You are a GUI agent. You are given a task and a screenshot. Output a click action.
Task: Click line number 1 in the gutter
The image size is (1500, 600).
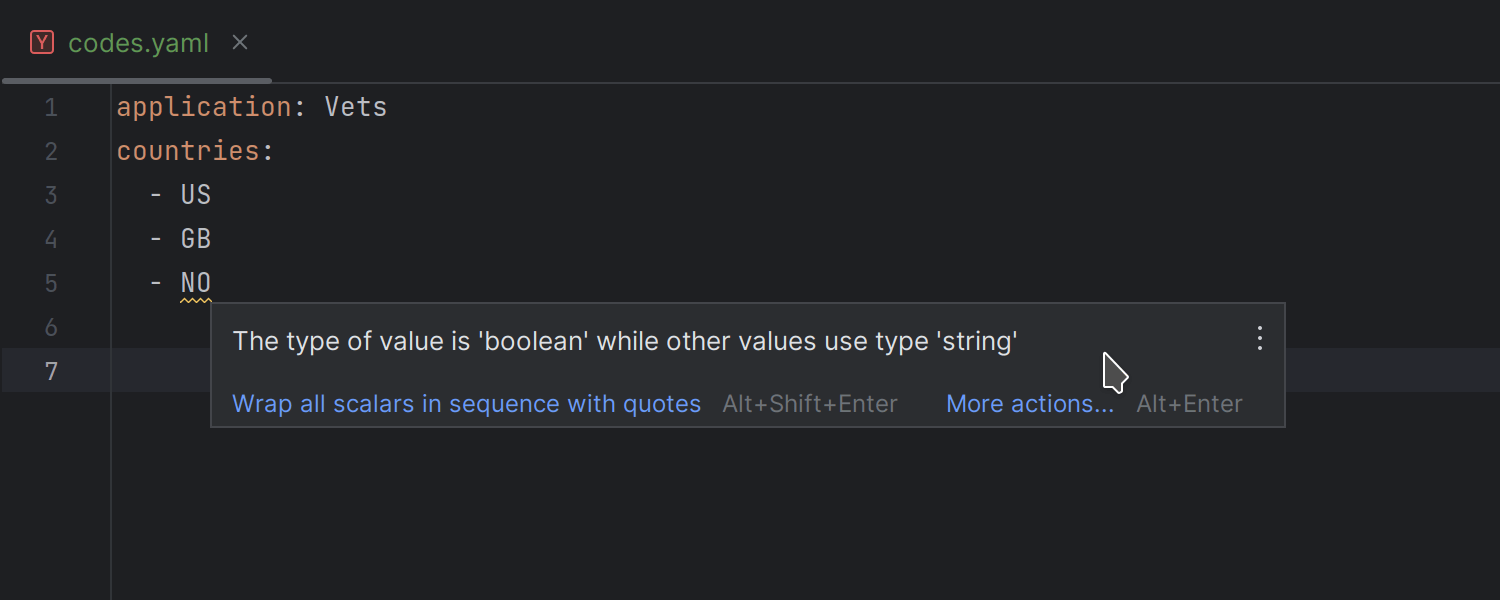coord(51,107)
